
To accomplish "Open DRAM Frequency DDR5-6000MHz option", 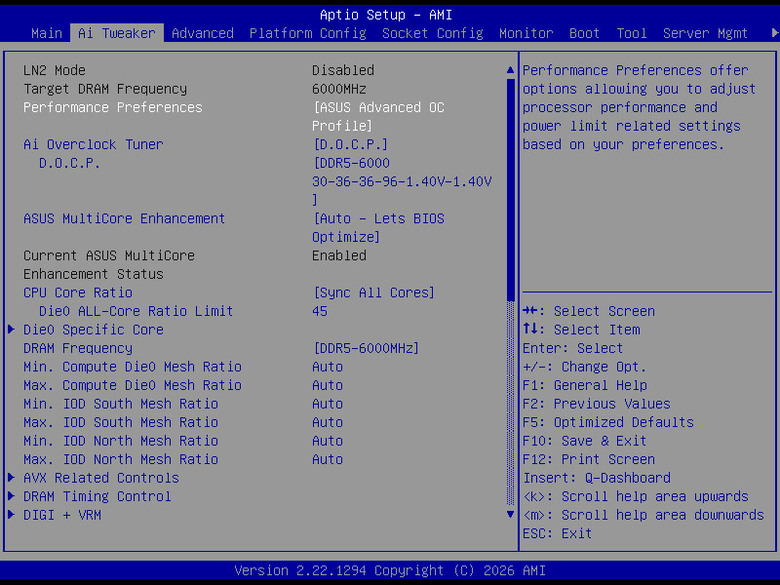I will pyautogui.click(x=366, y=348).
